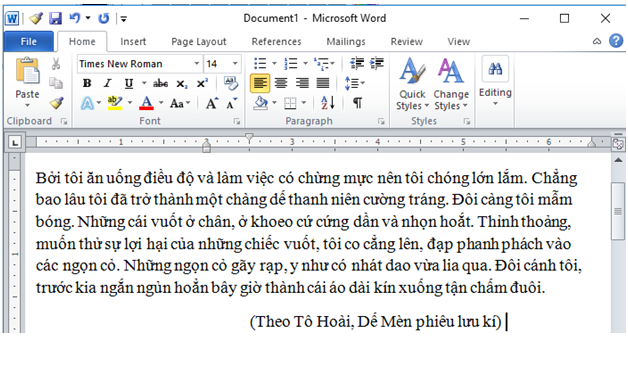Click the Clear Formatting icon
This screenshot has width=628, height=375.
[230, 83]
